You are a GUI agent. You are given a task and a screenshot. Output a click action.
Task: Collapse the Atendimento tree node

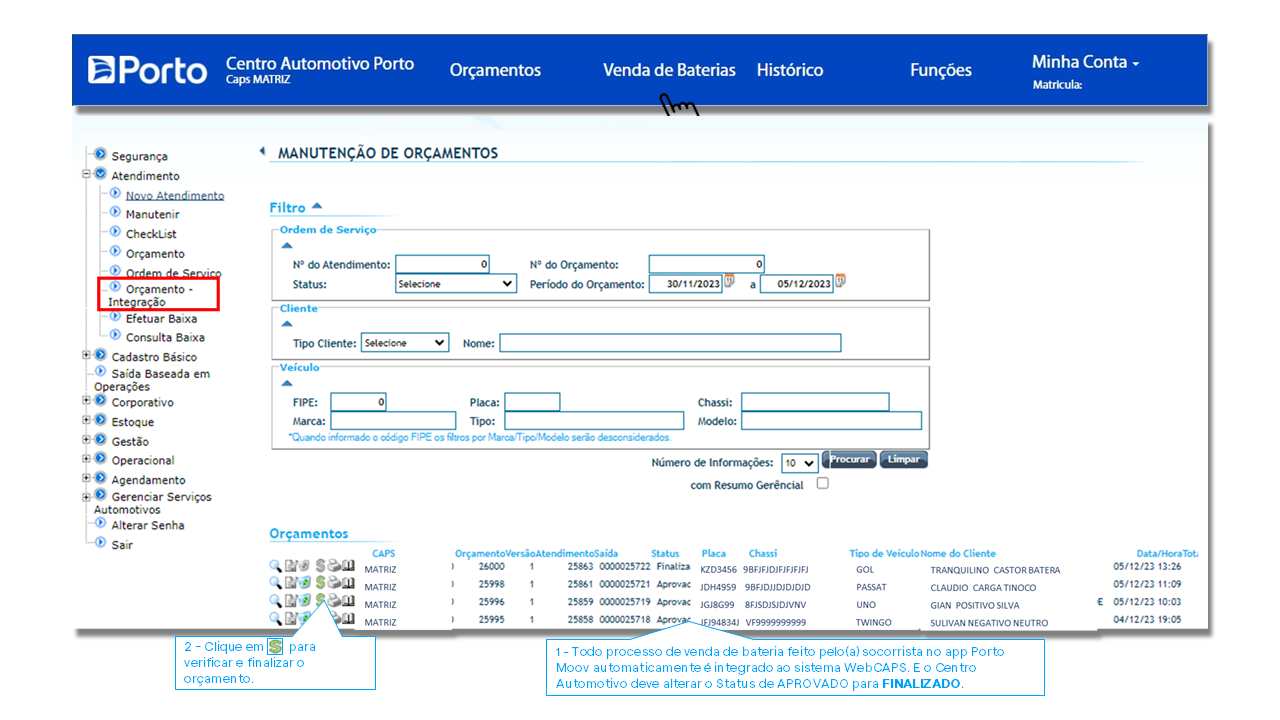pos(87,174)
